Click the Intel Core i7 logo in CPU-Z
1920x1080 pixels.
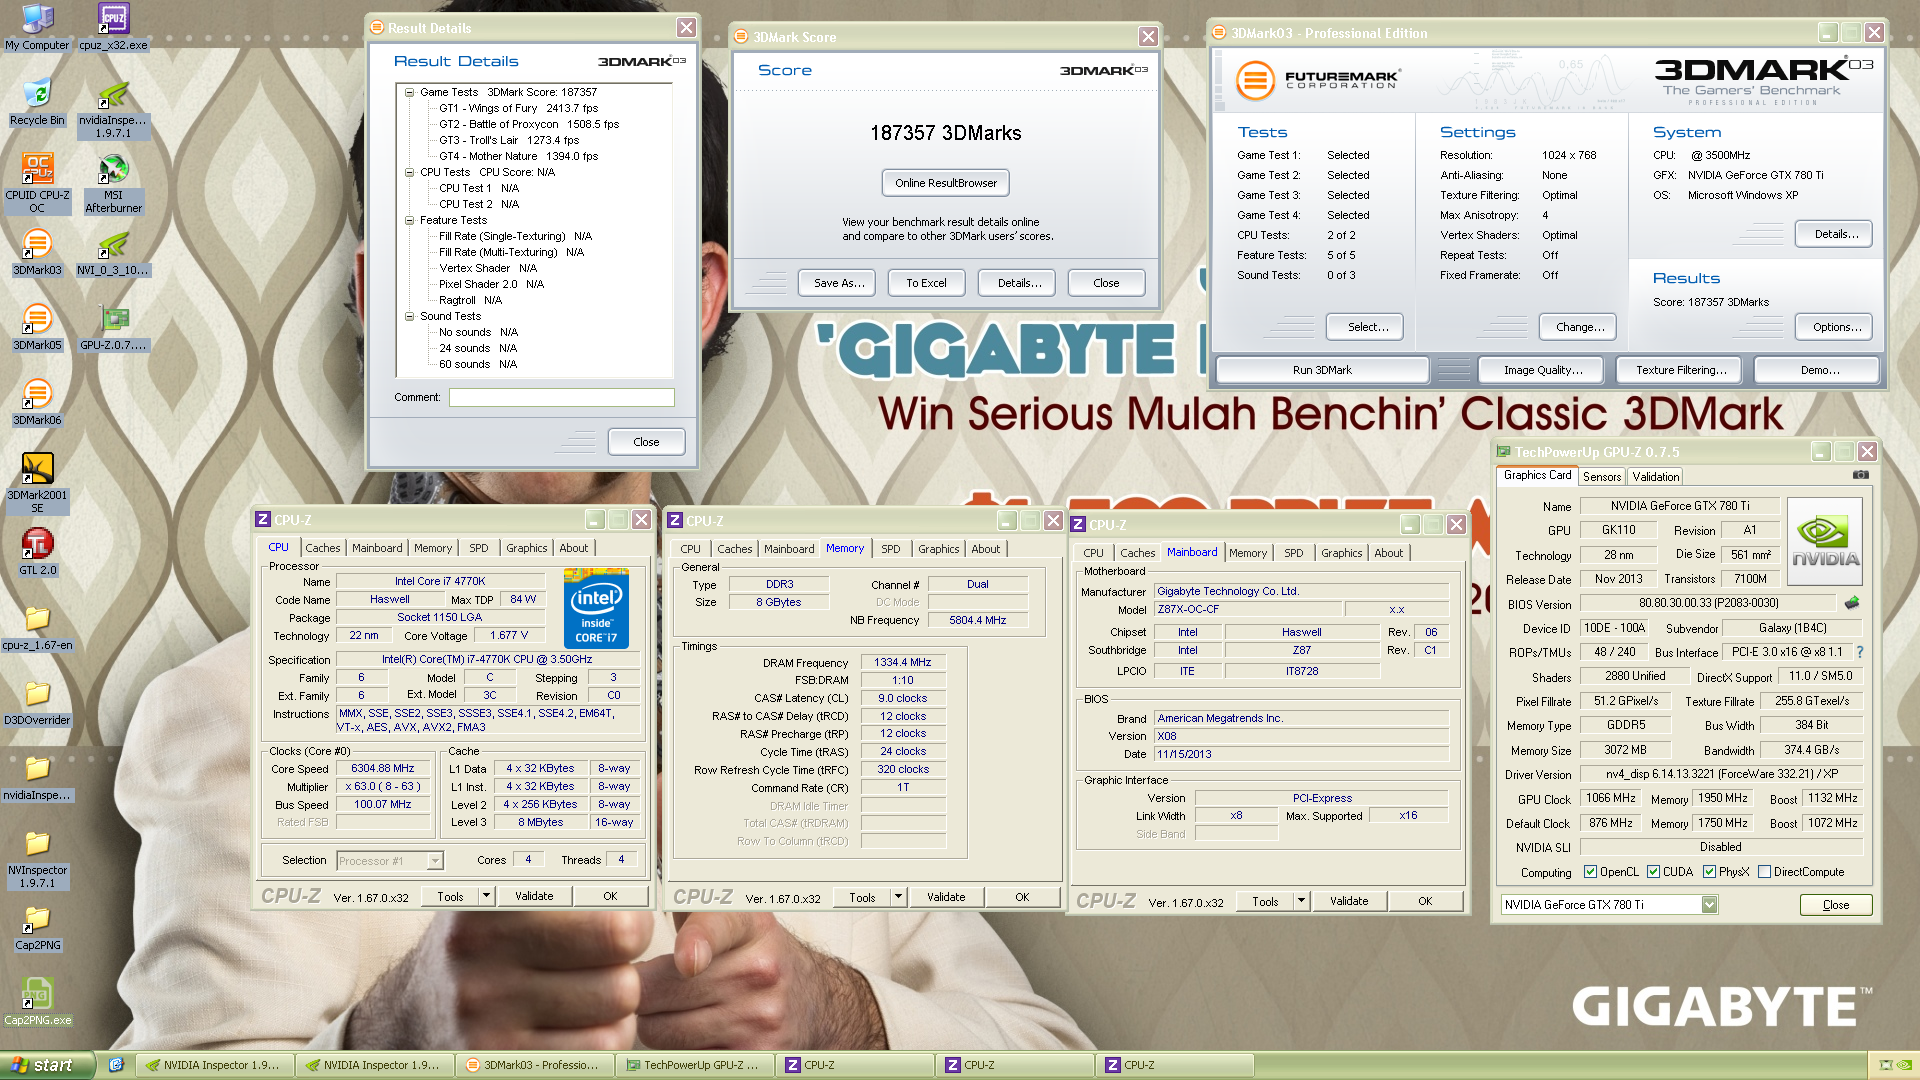(x=596, y=608)
